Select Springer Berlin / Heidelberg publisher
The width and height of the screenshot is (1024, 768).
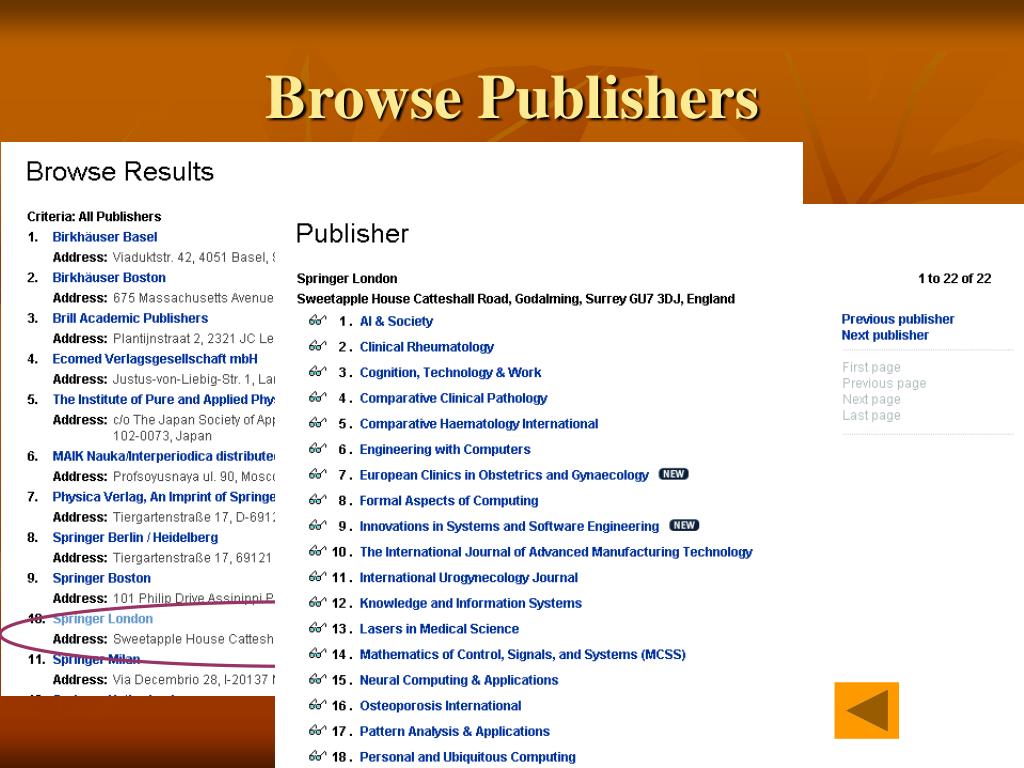point(135,537)
